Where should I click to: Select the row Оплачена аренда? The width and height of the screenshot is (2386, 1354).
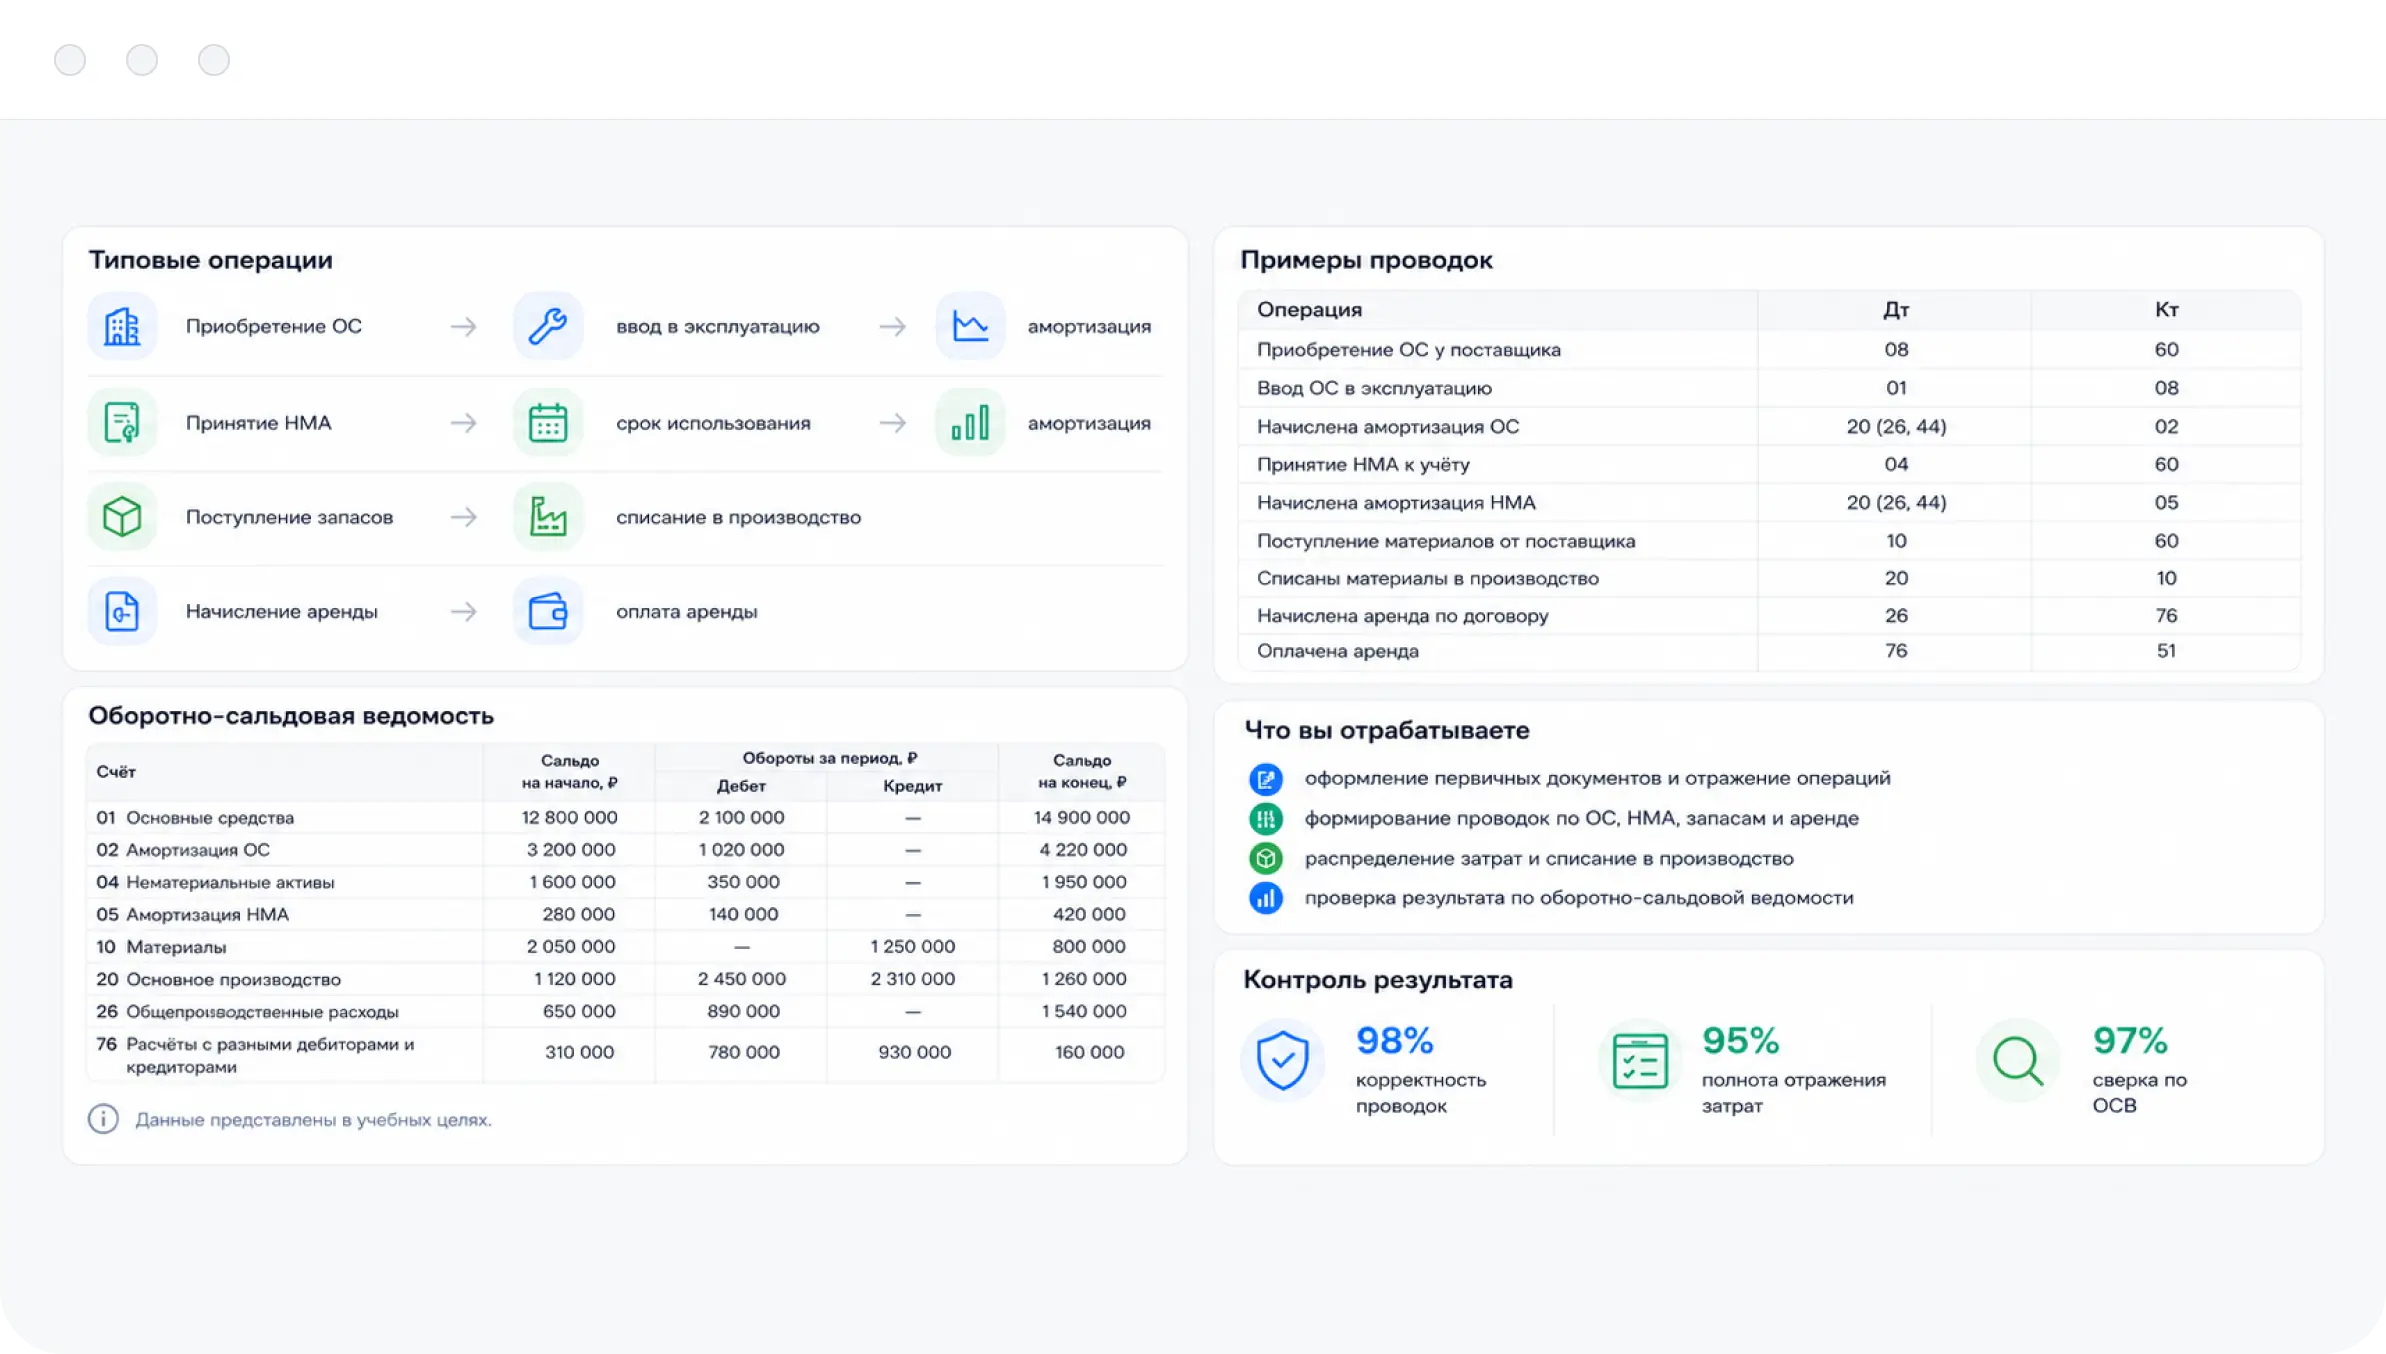coord(1769,651)
